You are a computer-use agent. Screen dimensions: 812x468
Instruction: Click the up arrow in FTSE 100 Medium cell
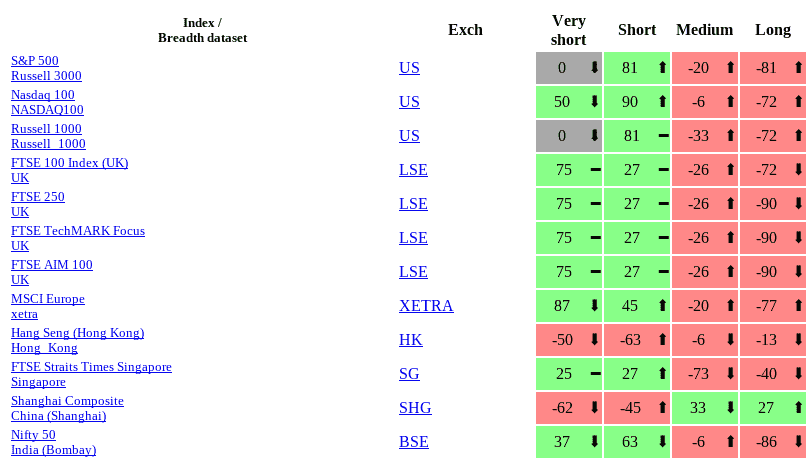point(730,170)
